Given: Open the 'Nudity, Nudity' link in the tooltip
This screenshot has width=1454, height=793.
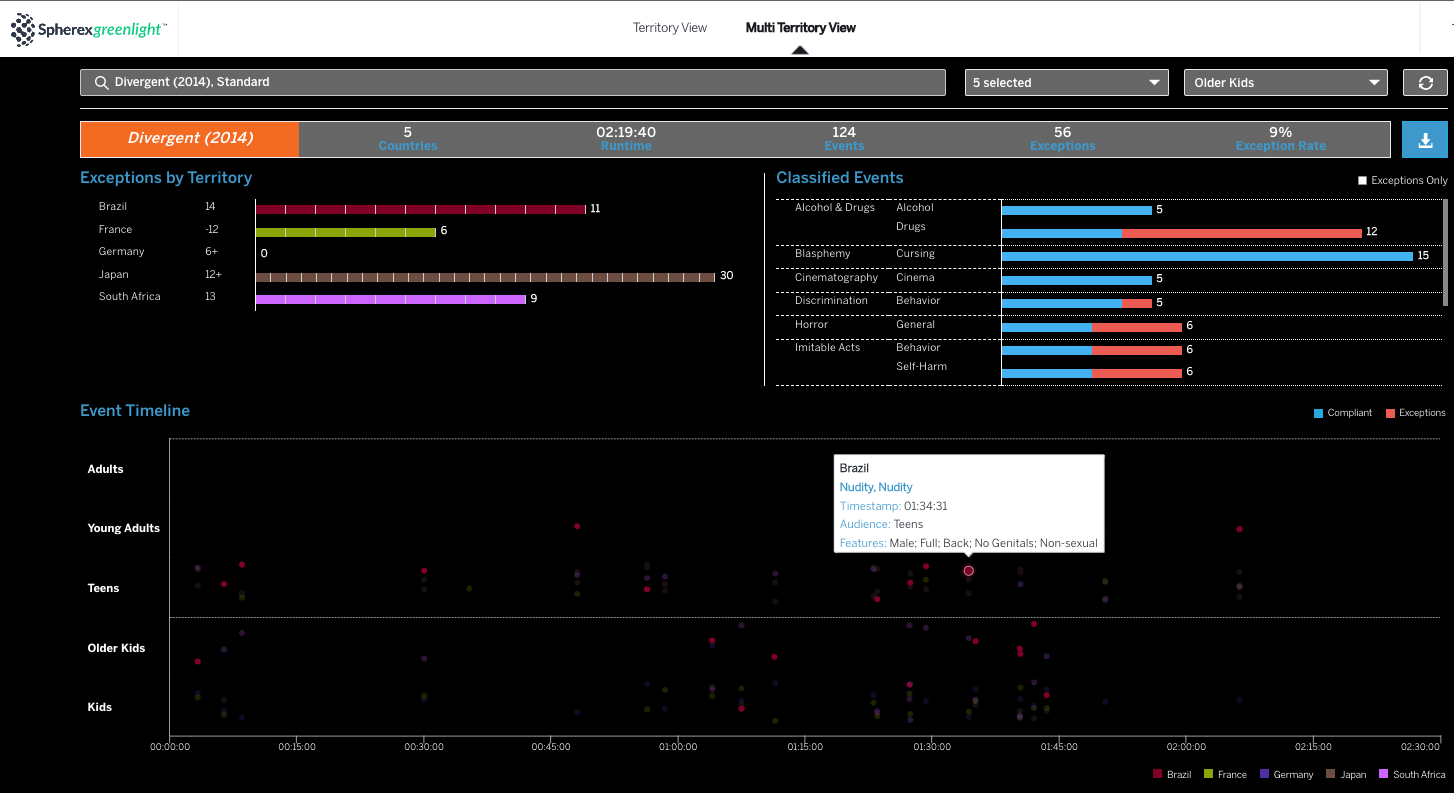Looking at the screenshot, I should tap(876, 487).
